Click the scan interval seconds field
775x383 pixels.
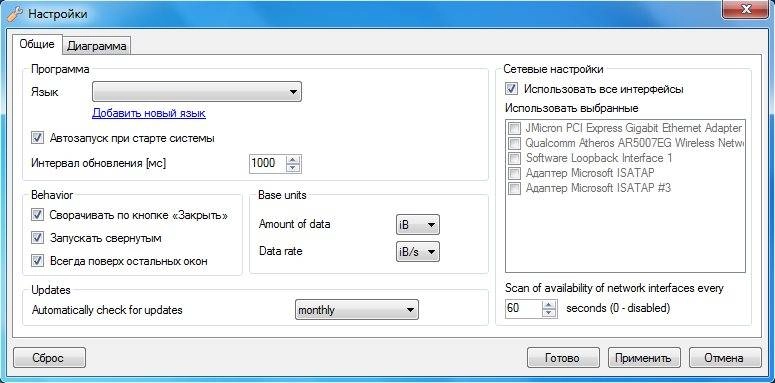pos(523,308)
